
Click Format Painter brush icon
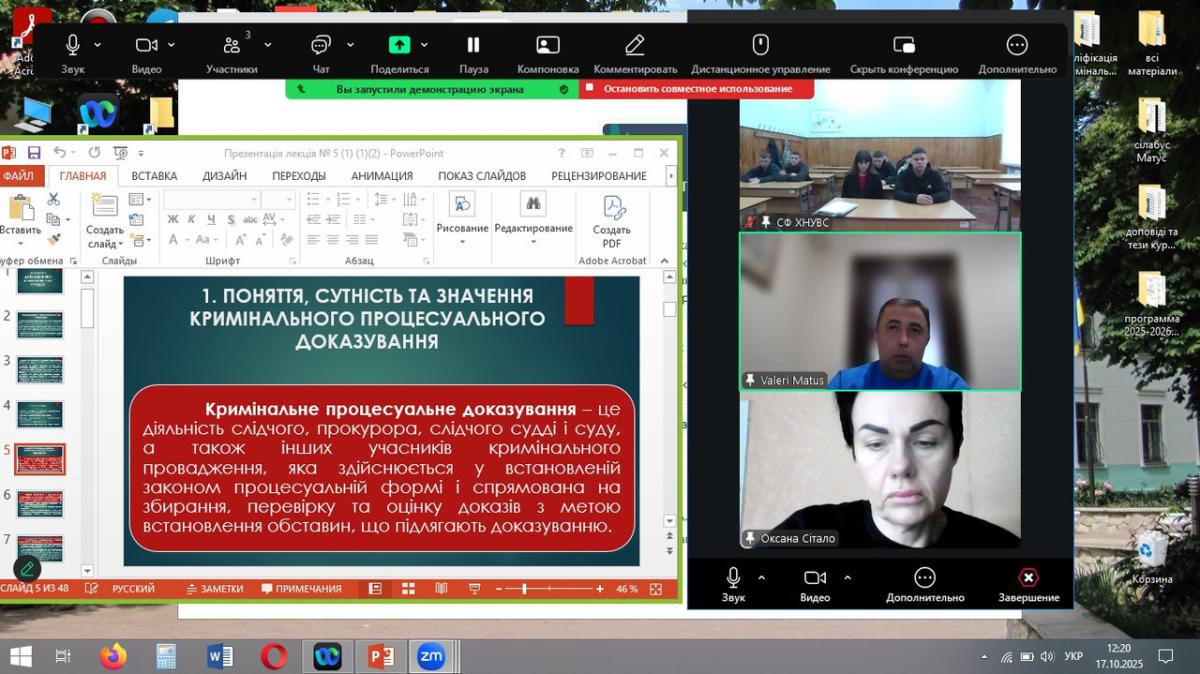pos(53,240)
